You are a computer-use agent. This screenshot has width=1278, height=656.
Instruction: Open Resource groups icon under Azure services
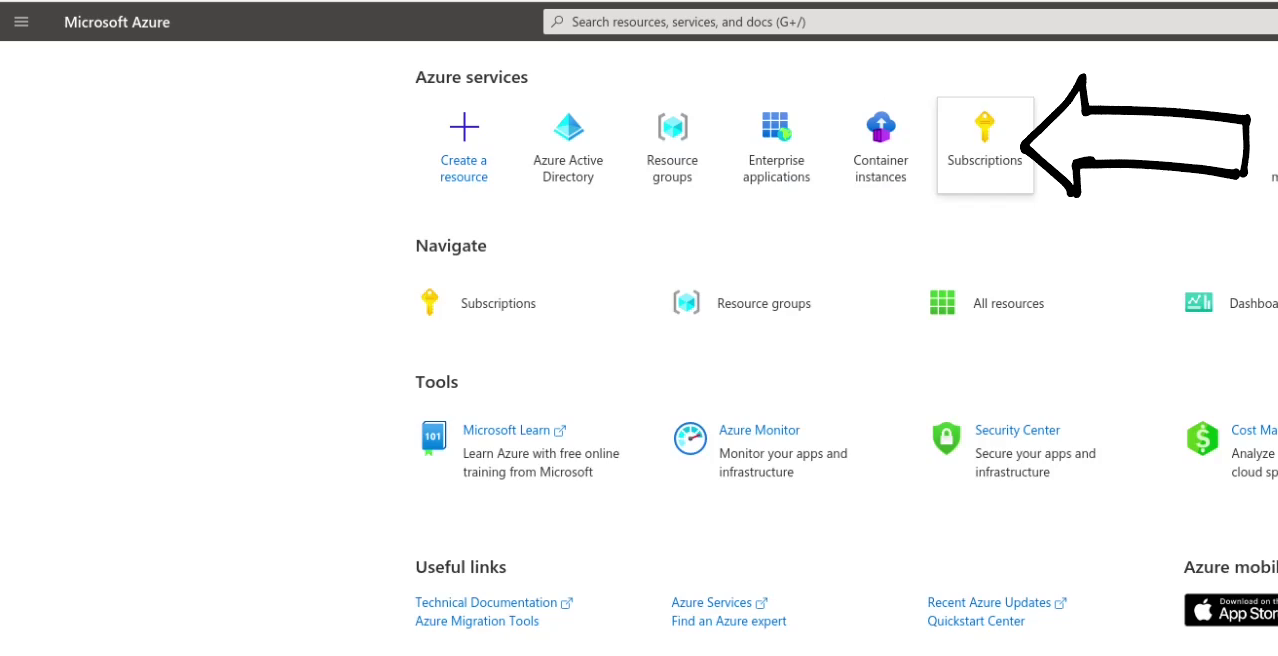(x=672, y=127)
